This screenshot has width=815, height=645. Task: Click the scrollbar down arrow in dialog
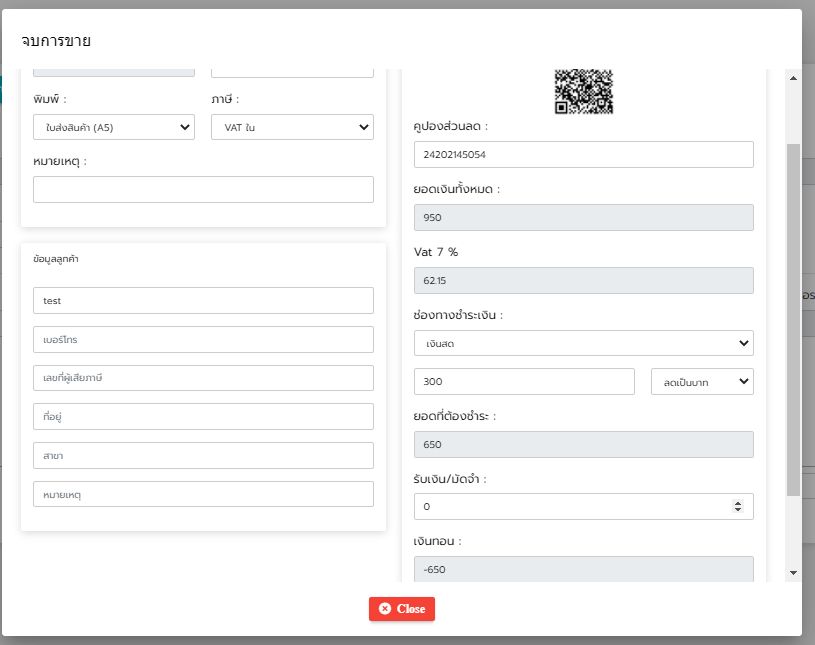coord(793,573)
